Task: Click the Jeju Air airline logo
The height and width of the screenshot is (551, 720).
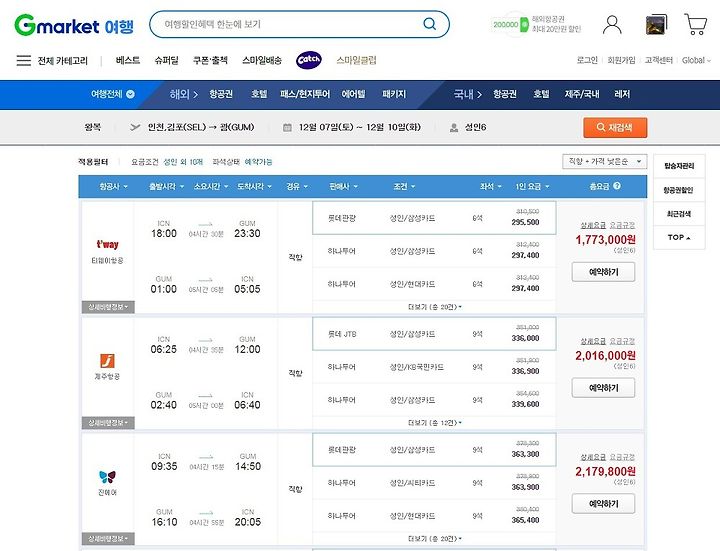Action: (x=107, y=361)
